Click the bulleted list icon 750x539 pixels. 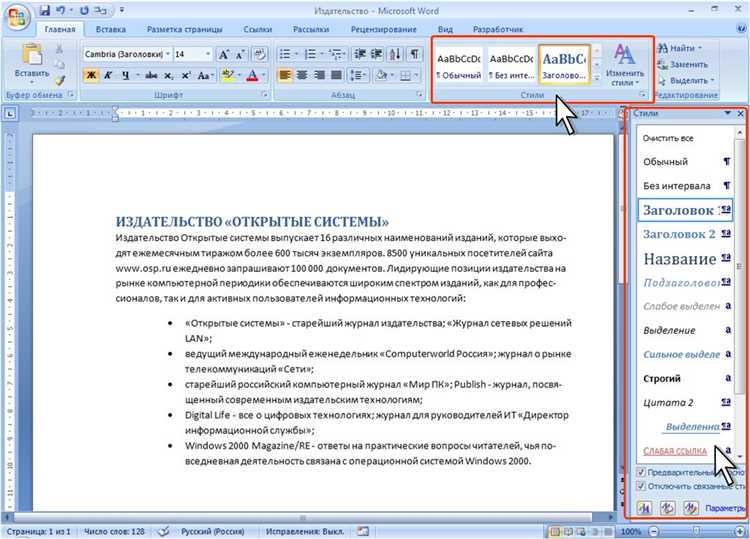[x=285, y=54]
